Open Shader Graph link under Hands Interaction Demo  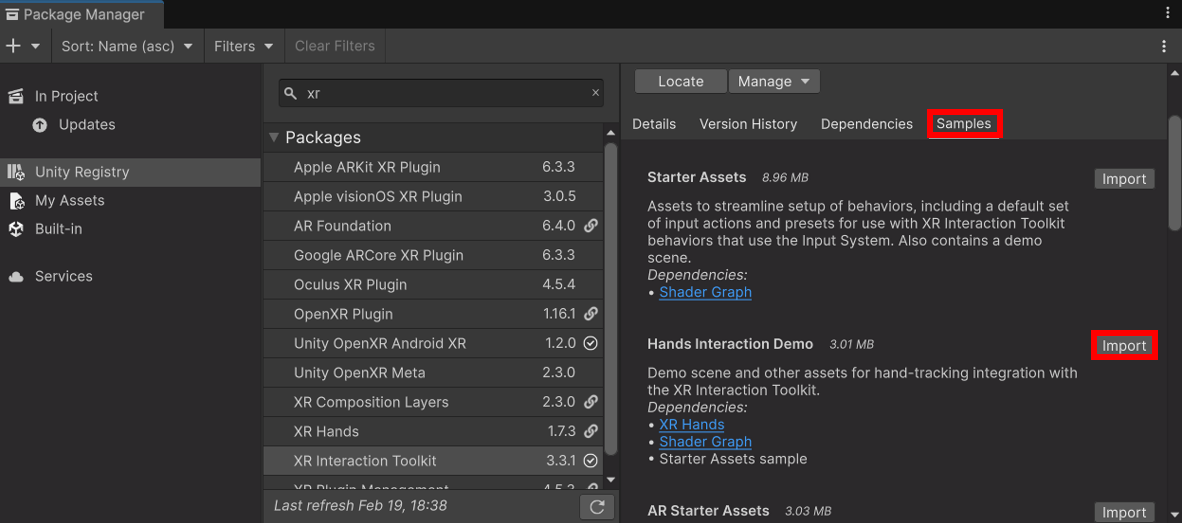pos(705,442)
